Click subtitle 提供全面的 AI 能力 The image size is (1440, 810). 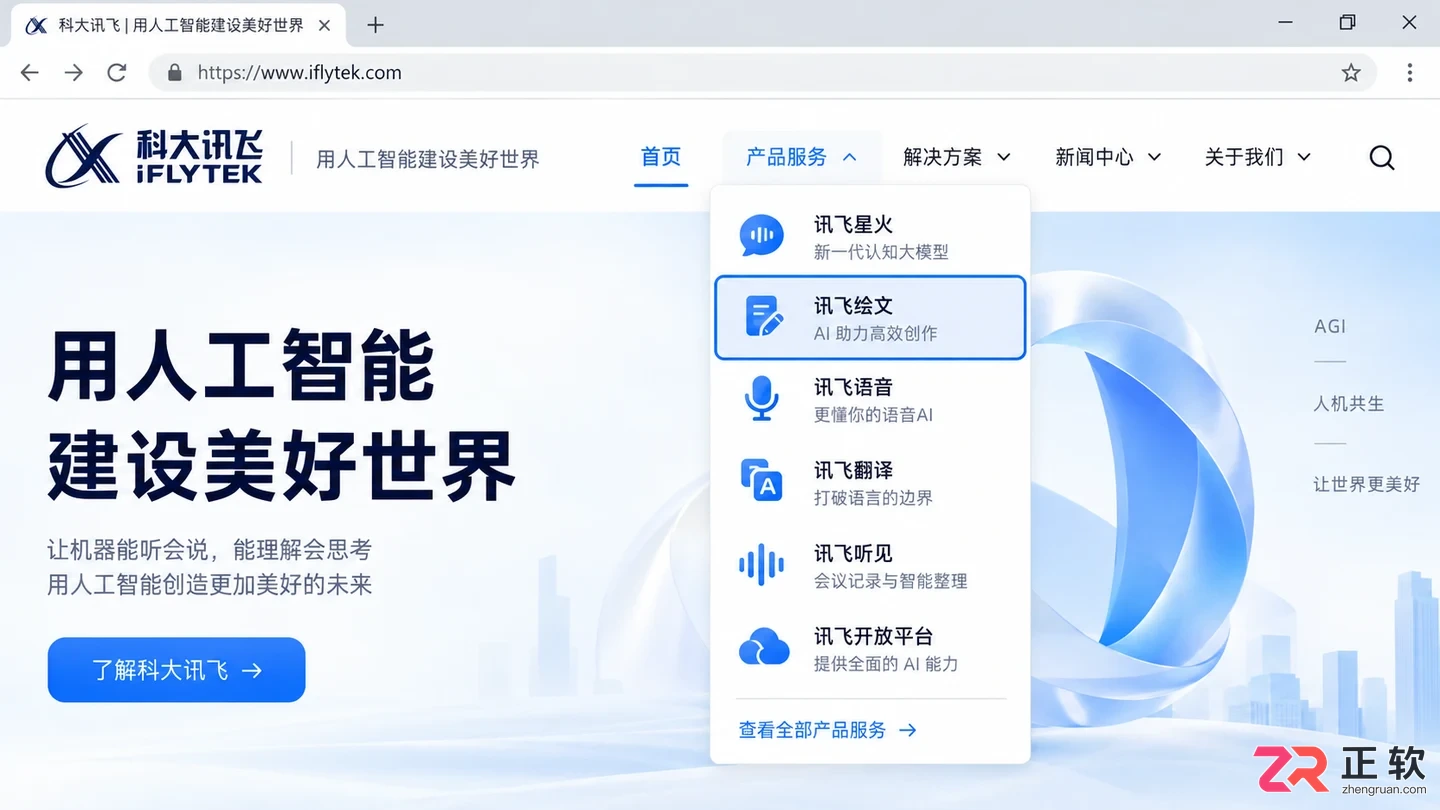pos(886,664)
